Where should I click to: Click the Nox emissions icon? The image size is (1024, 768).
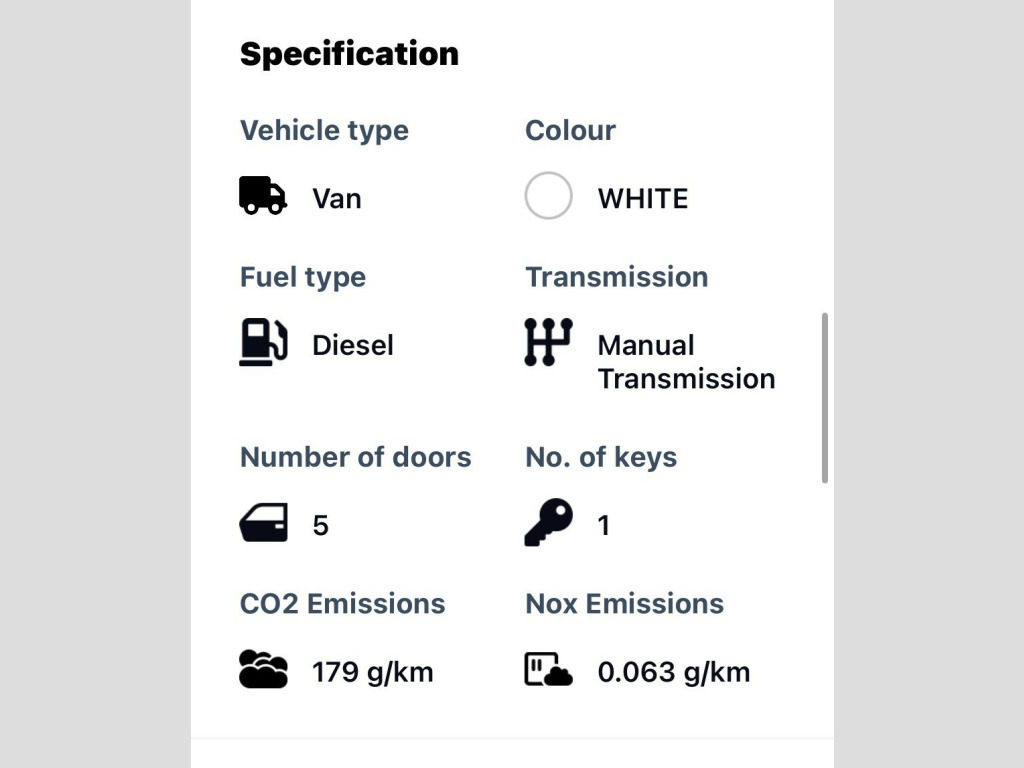548,669
